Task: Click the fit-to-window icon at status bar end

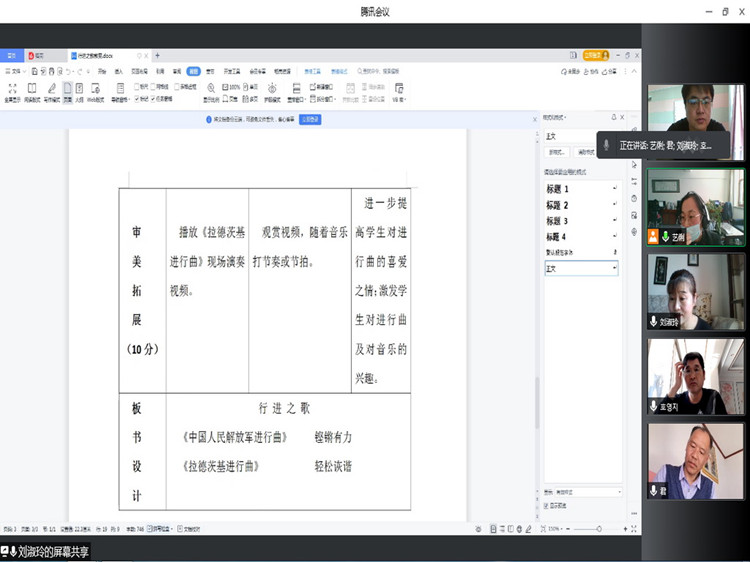Action: click(634, 529)
